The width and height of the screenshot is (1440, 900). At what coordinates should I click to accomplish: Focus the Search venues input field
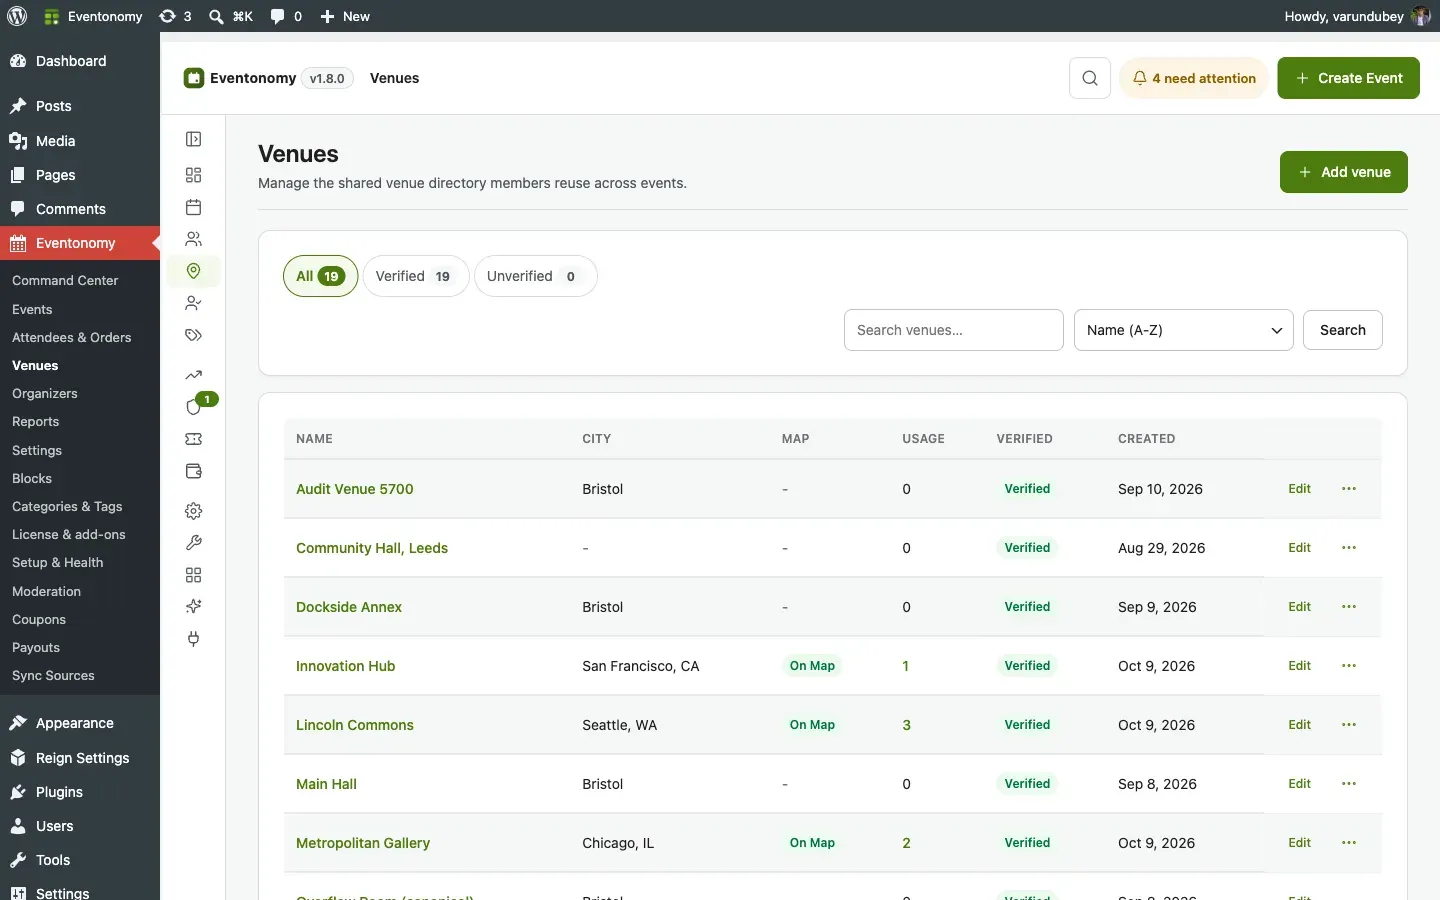point(954,330)
